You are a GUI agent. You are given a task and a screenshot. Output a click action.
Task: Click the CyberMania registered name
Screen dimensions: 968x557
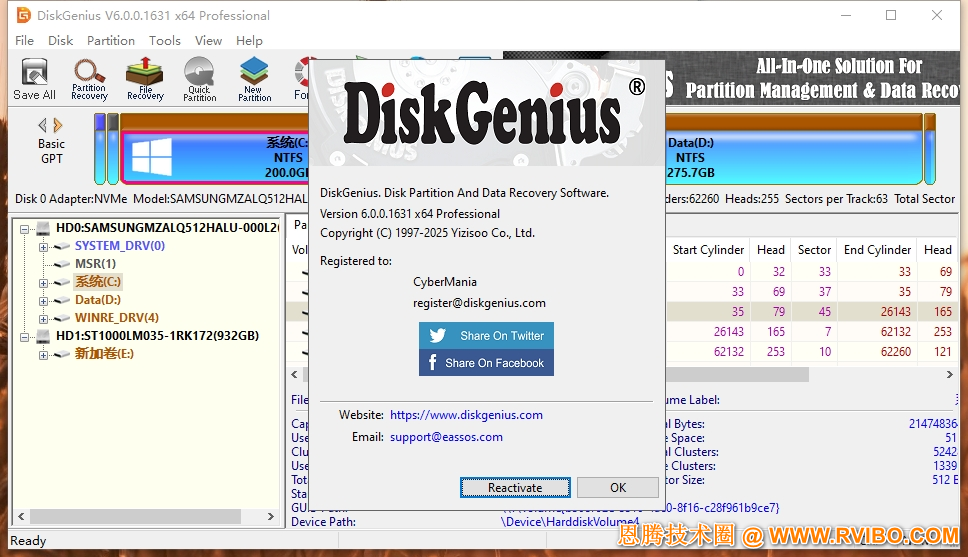click(444, 282)
